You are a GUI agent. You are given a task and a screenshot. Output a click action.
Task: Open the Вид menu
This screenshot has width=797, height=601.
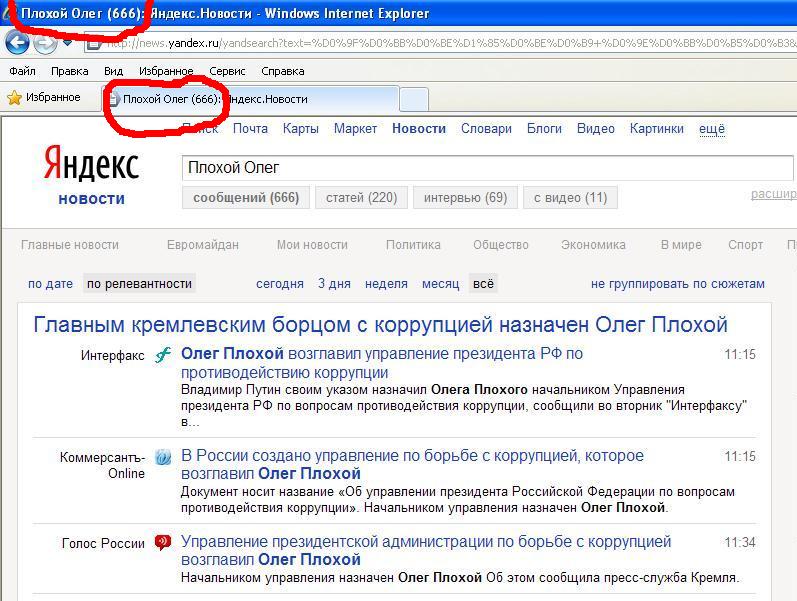point(113,71)
